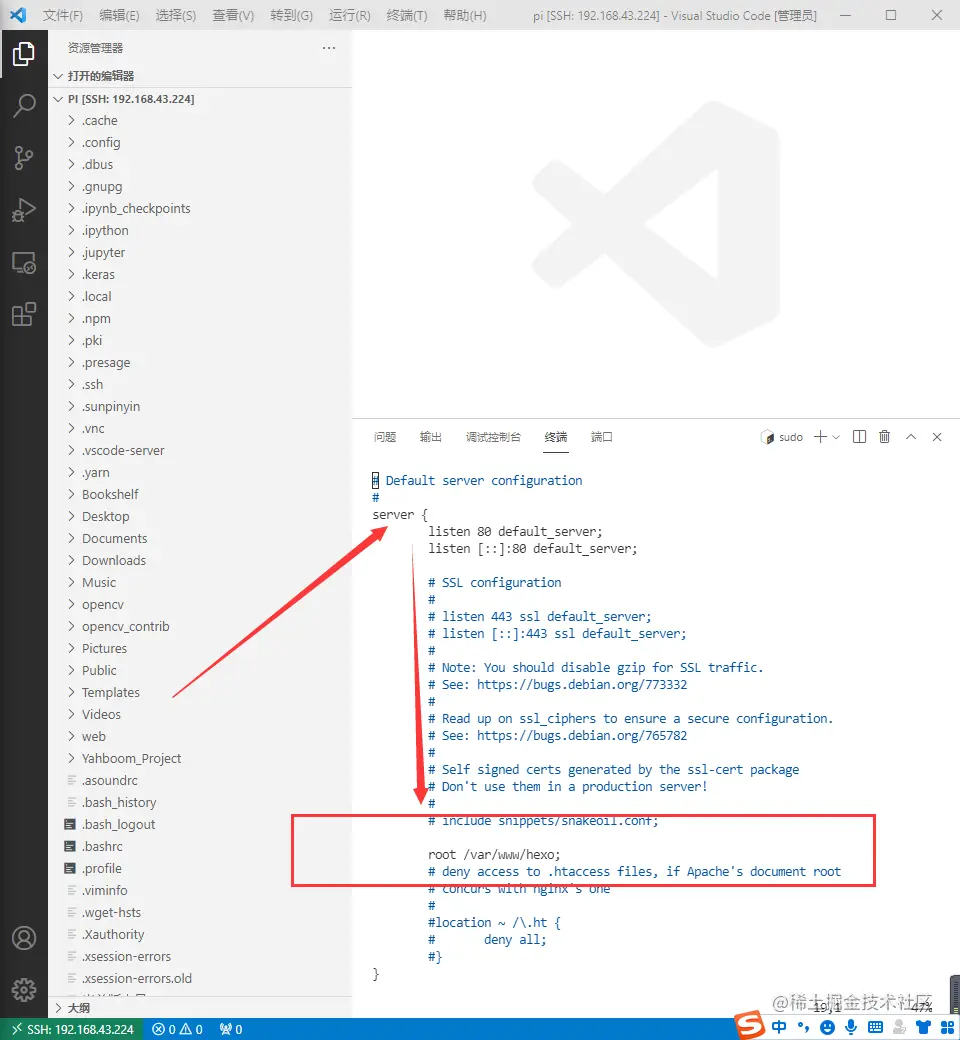960x1040 pixels.
Task: Expand the .ssh folder
Action: click(x=200, y=385)
